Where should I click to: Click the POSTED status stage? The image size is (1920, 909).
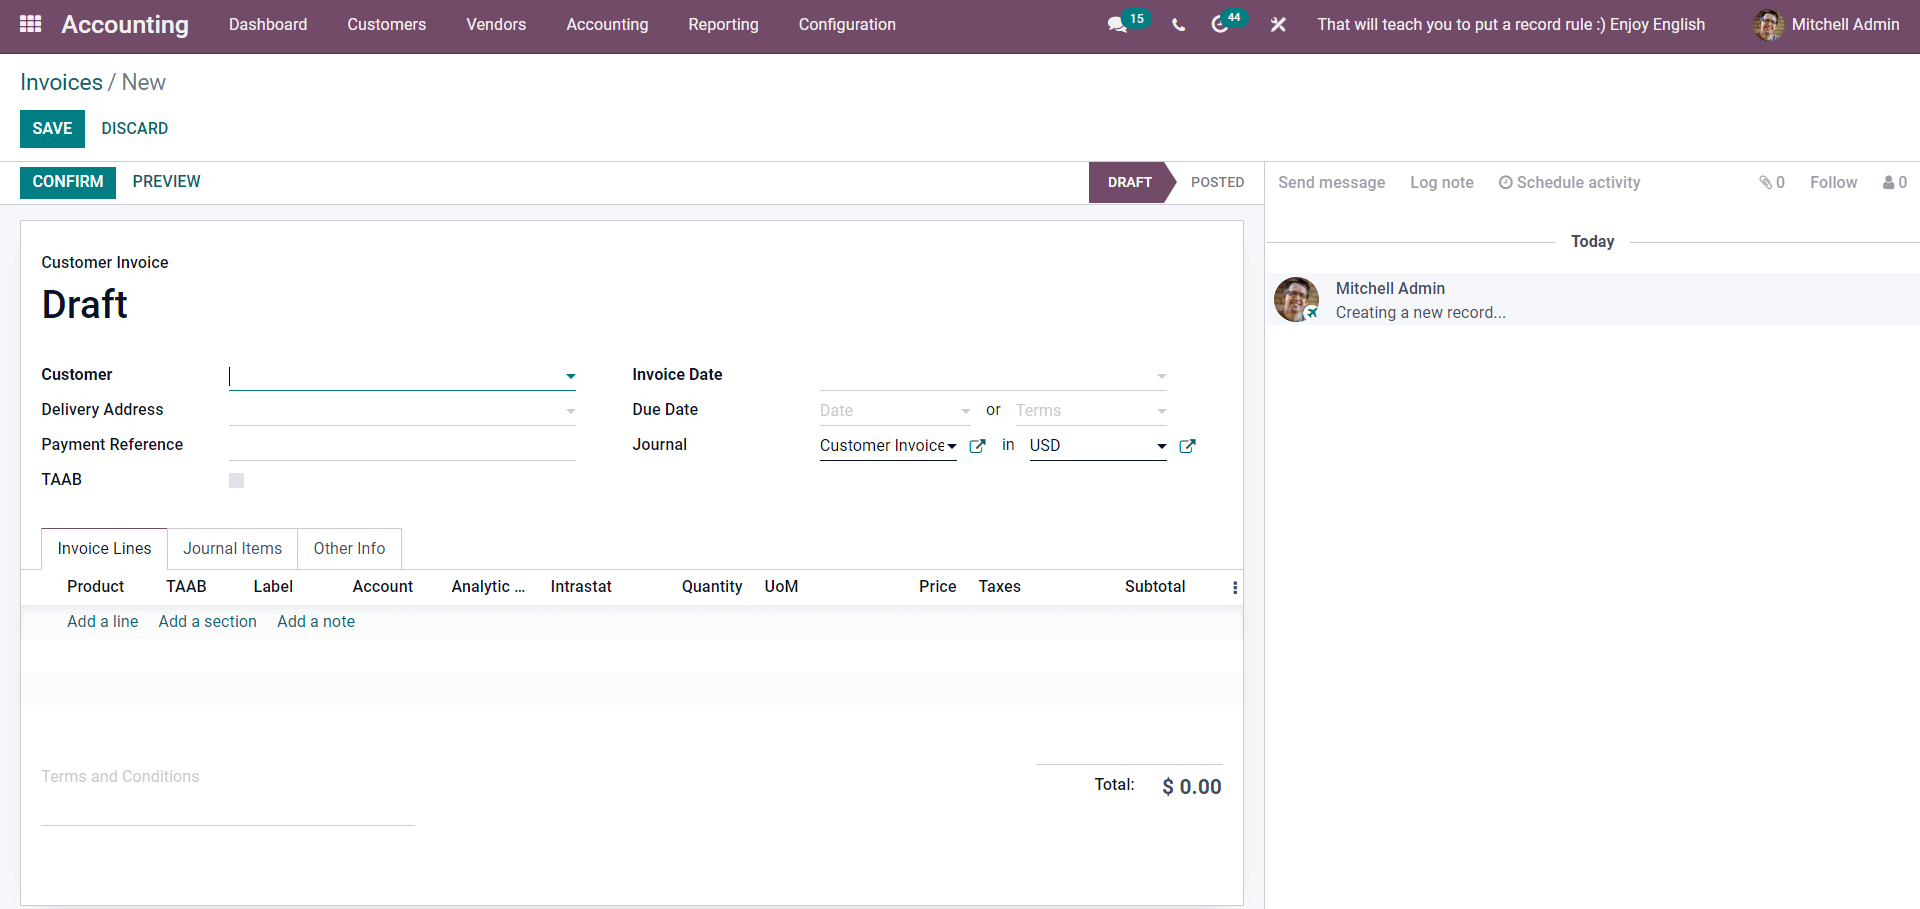click(1217, 183)
